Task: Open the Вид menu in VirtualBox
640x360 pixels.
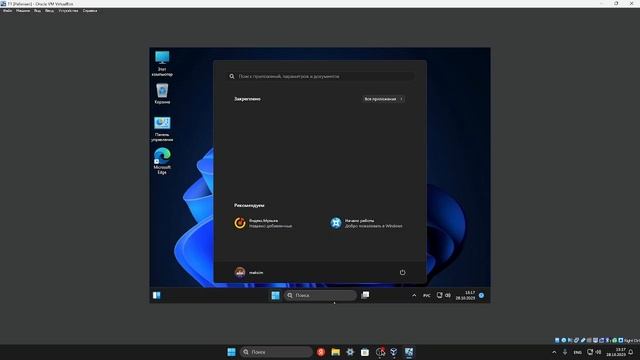Action: 37,11
